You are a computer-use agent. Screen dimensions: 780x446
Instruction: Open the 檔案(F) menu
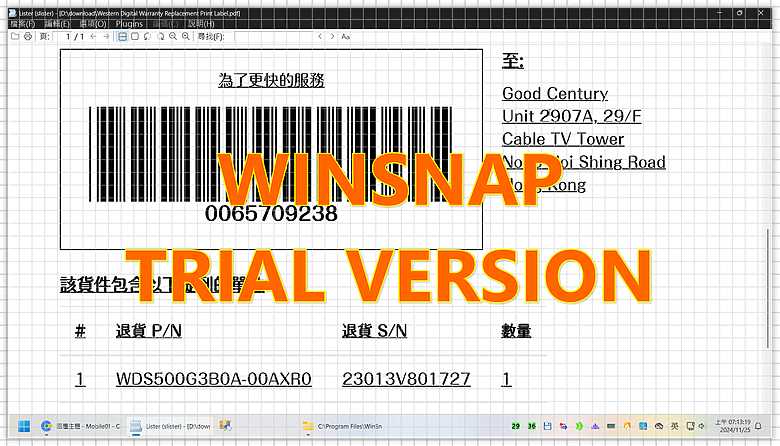[x=23, y=23]
